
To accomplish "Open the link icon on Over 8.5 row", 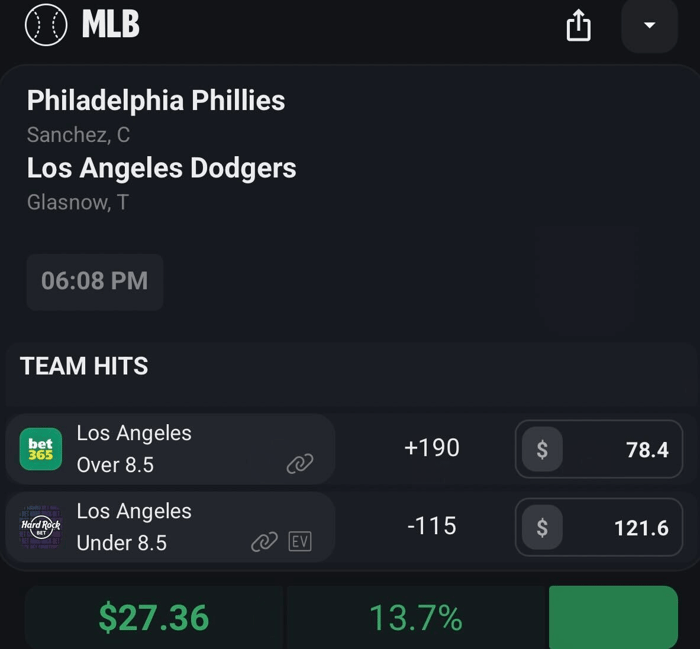I will click(300, 463).
